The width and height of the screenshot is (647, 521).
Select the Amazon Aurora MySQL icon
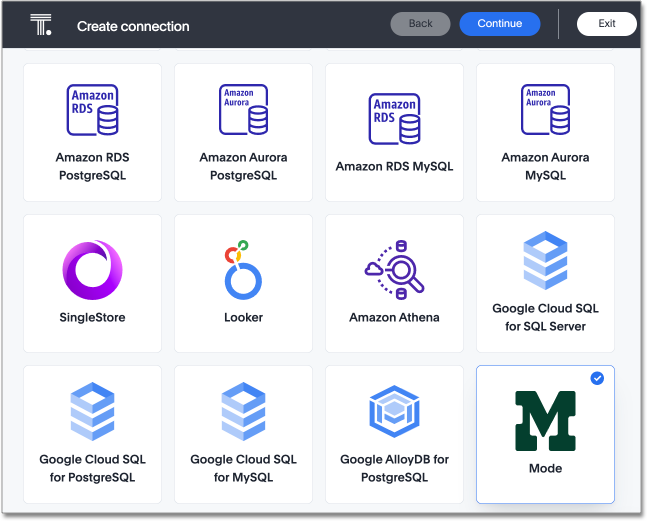[x=545, y=110]
